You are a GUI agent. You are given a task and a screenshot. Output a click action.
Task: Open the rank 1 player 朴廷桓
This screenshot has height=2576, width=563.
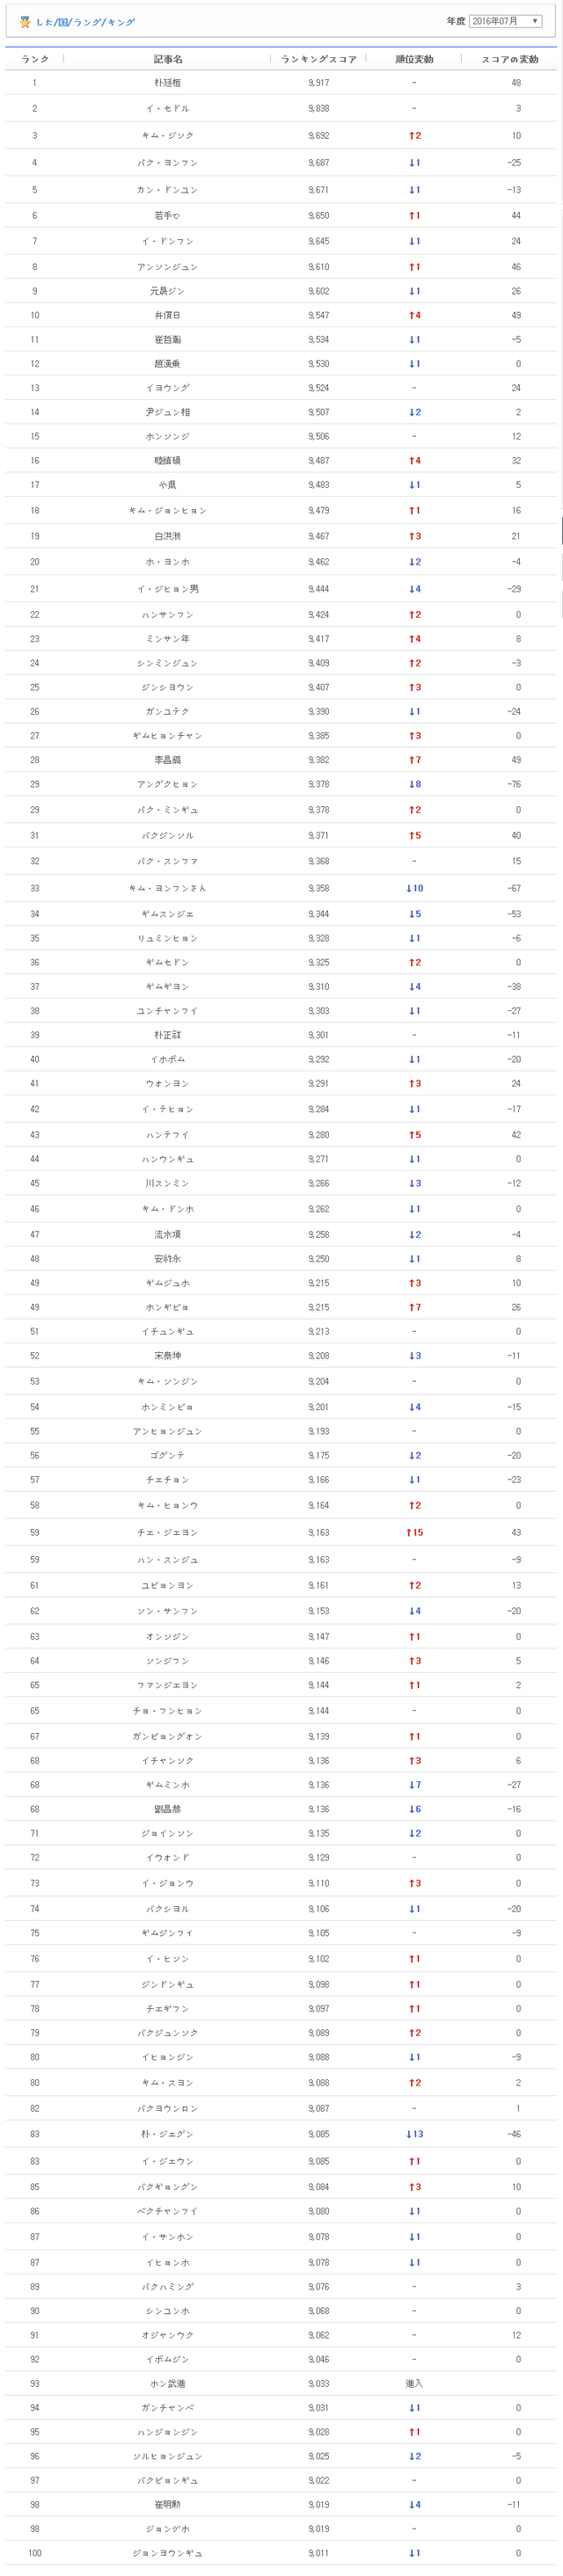click(x=167, y=83)
